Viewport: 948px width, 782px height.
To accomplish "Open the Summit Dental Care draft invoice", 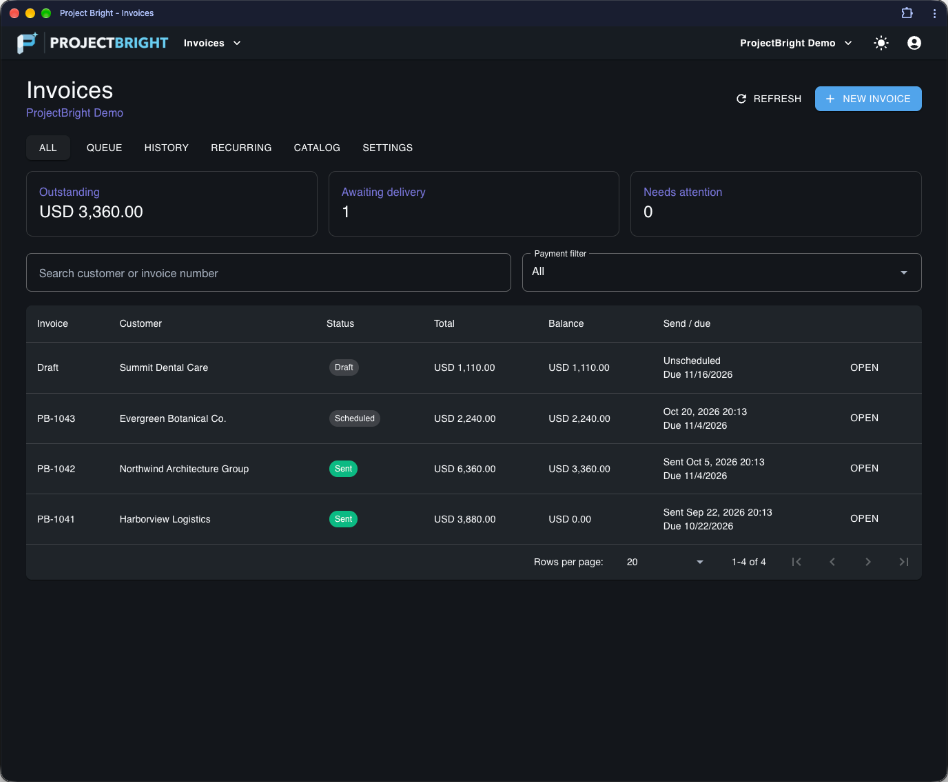I will (x=864, y=368).
